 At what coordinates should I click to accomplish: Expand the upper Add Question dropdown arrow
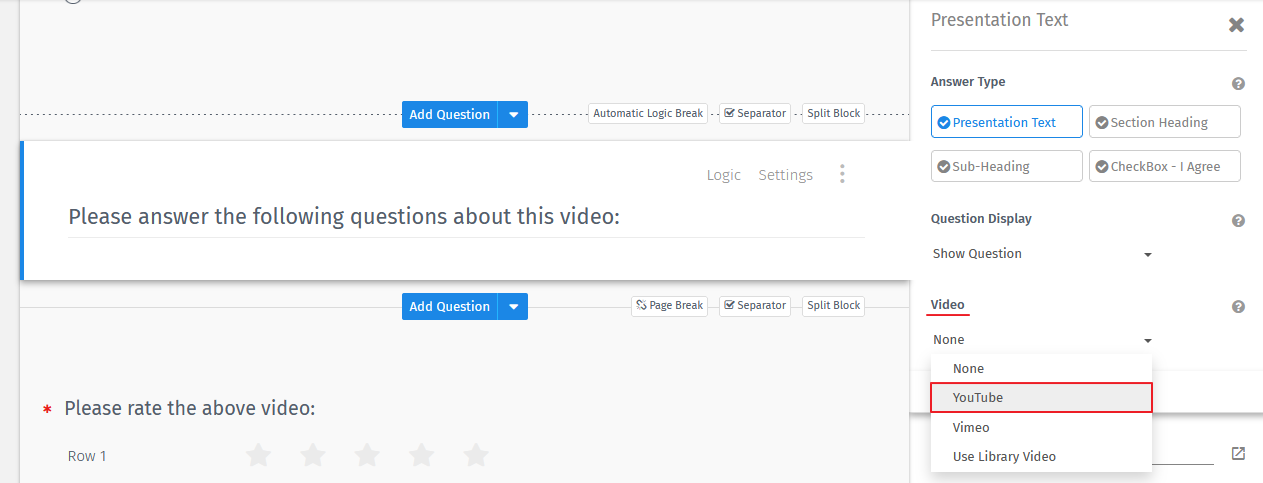[513, 114]
